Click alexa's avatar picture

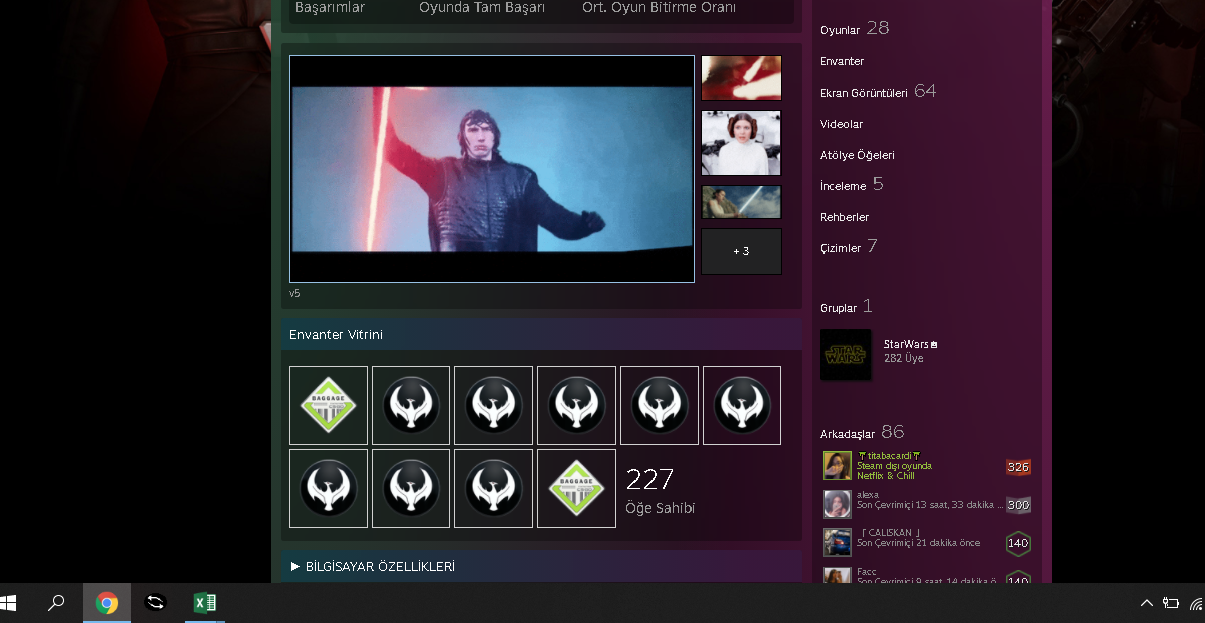pos(837,504)
